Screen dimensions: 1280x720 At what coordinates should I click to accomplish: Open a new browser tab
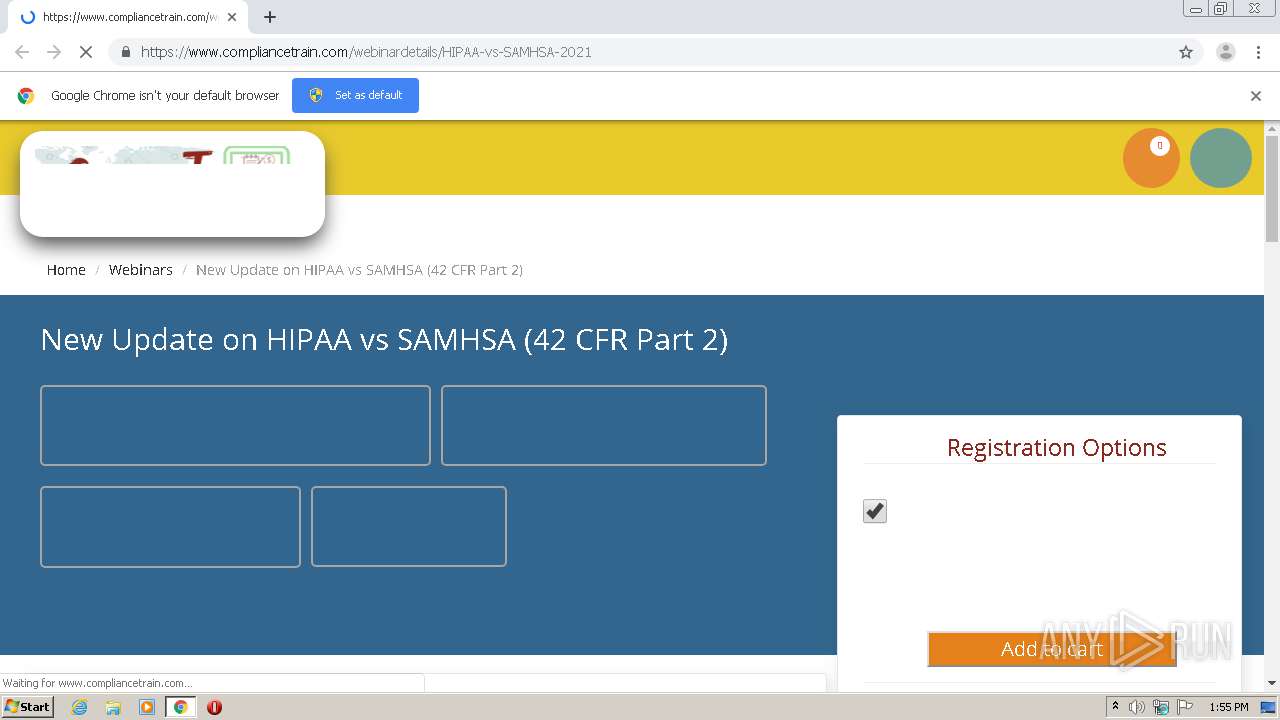(x=269, y=17)
